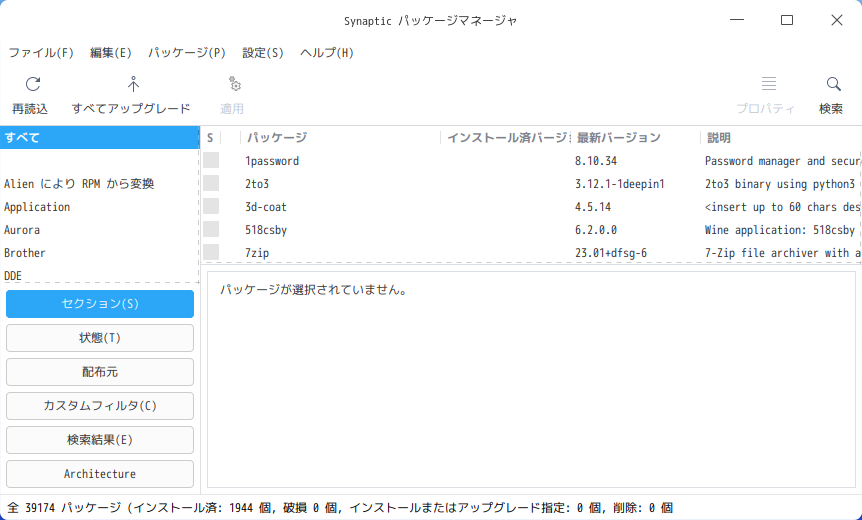Sort by 最新バージョン column header

(636, 137)
